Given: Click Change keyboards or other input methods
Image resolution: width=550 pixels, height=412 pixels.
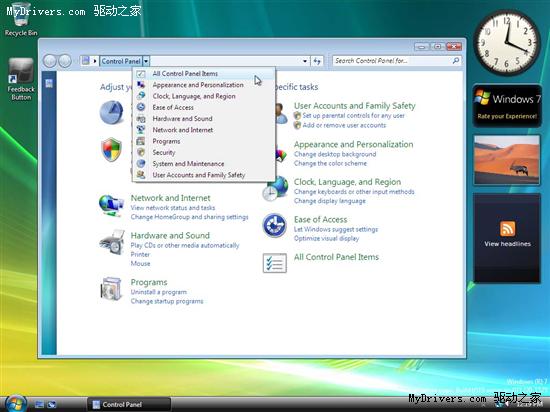Looking at the screenshot, I should click(354, 192).
